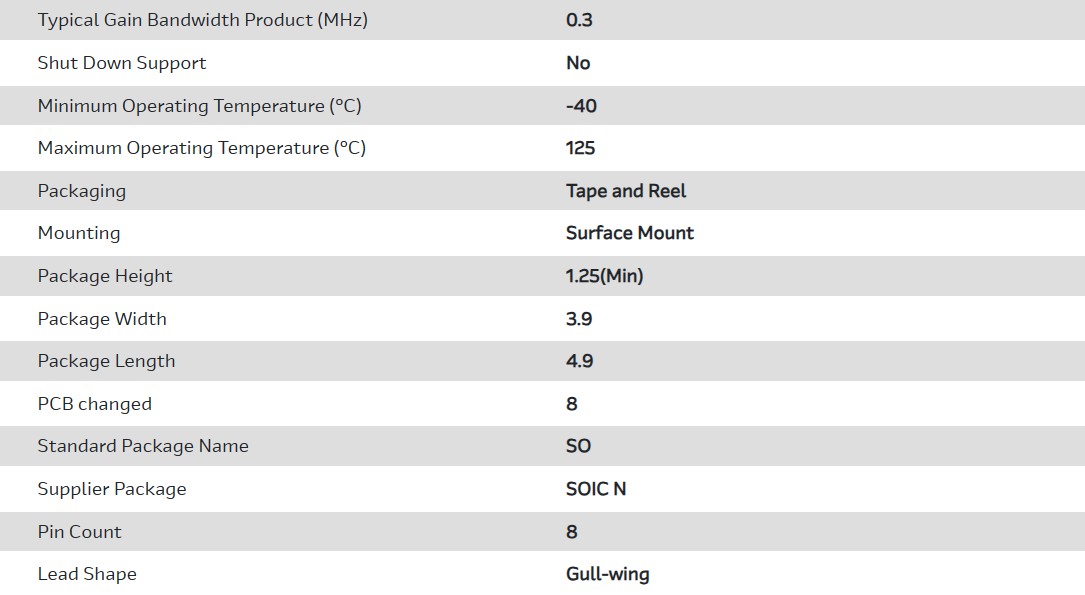Click the Pin Count label

[x=79, y=532]
